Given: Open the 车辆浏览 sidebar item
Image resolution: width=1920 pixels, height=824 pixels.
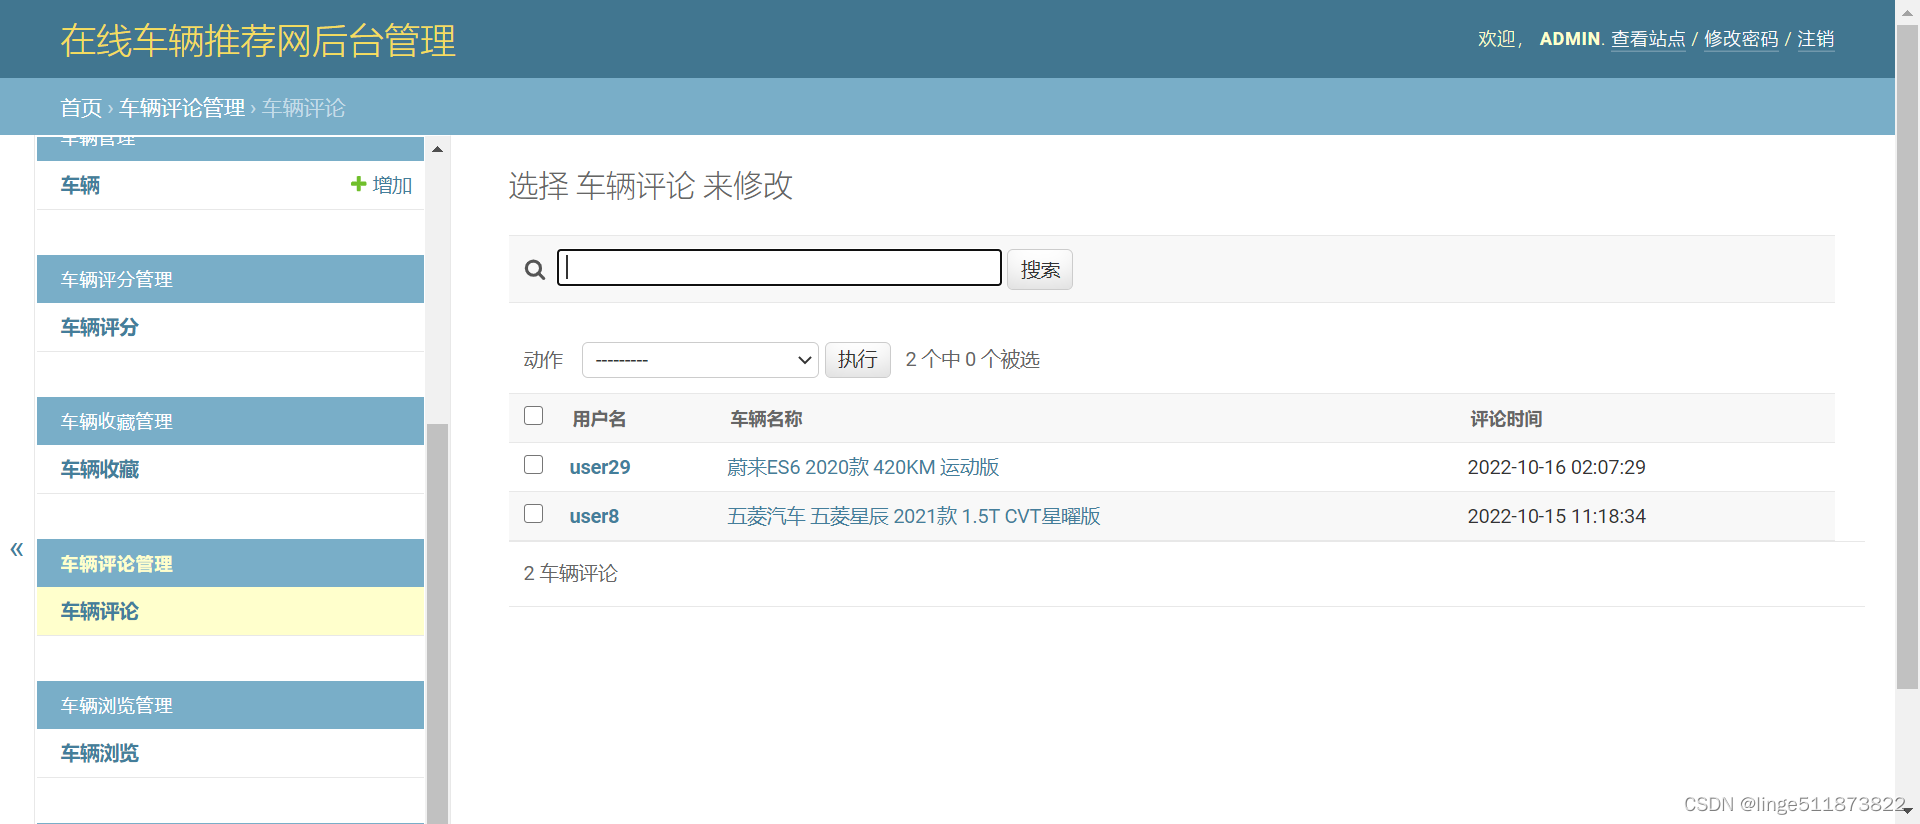Looking at the screenshot, I should (99, 753).
